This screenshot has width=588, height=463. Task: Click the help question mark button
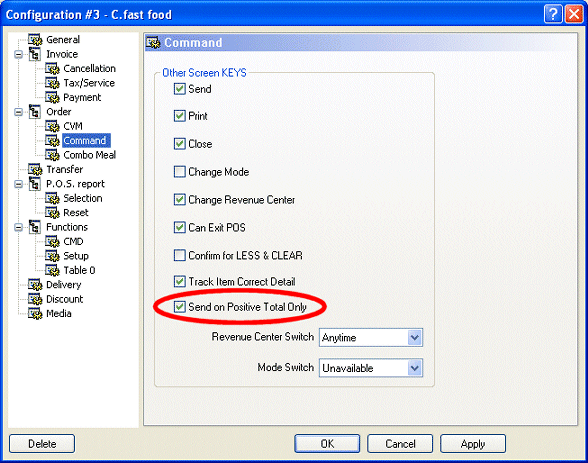[x=553, y=14]
